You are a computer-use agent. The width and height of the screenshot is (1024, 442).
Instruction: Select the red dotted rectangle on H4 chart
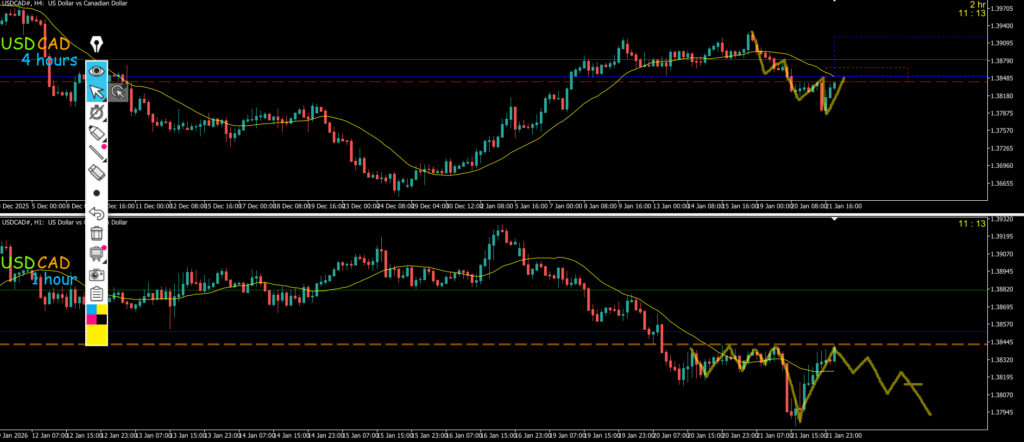coord(867,73)
